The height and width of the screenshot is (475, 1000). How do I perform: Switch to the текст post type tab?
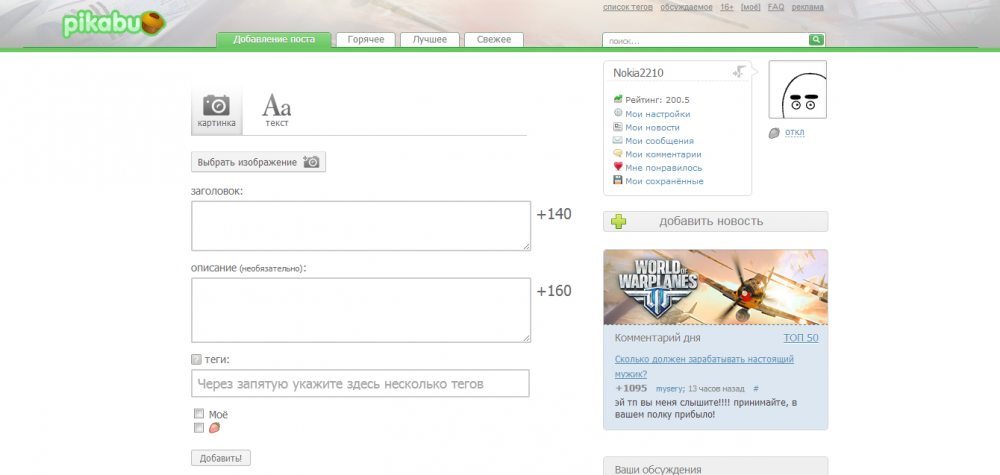click(x=277, y=110)
